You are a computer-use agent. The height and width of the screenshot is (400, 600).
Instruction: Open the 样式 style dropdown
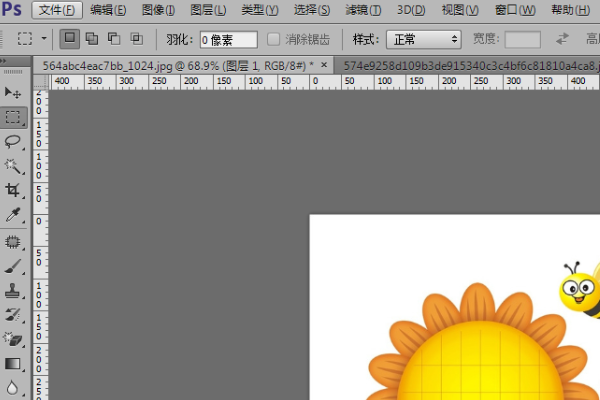click(423, 40)
